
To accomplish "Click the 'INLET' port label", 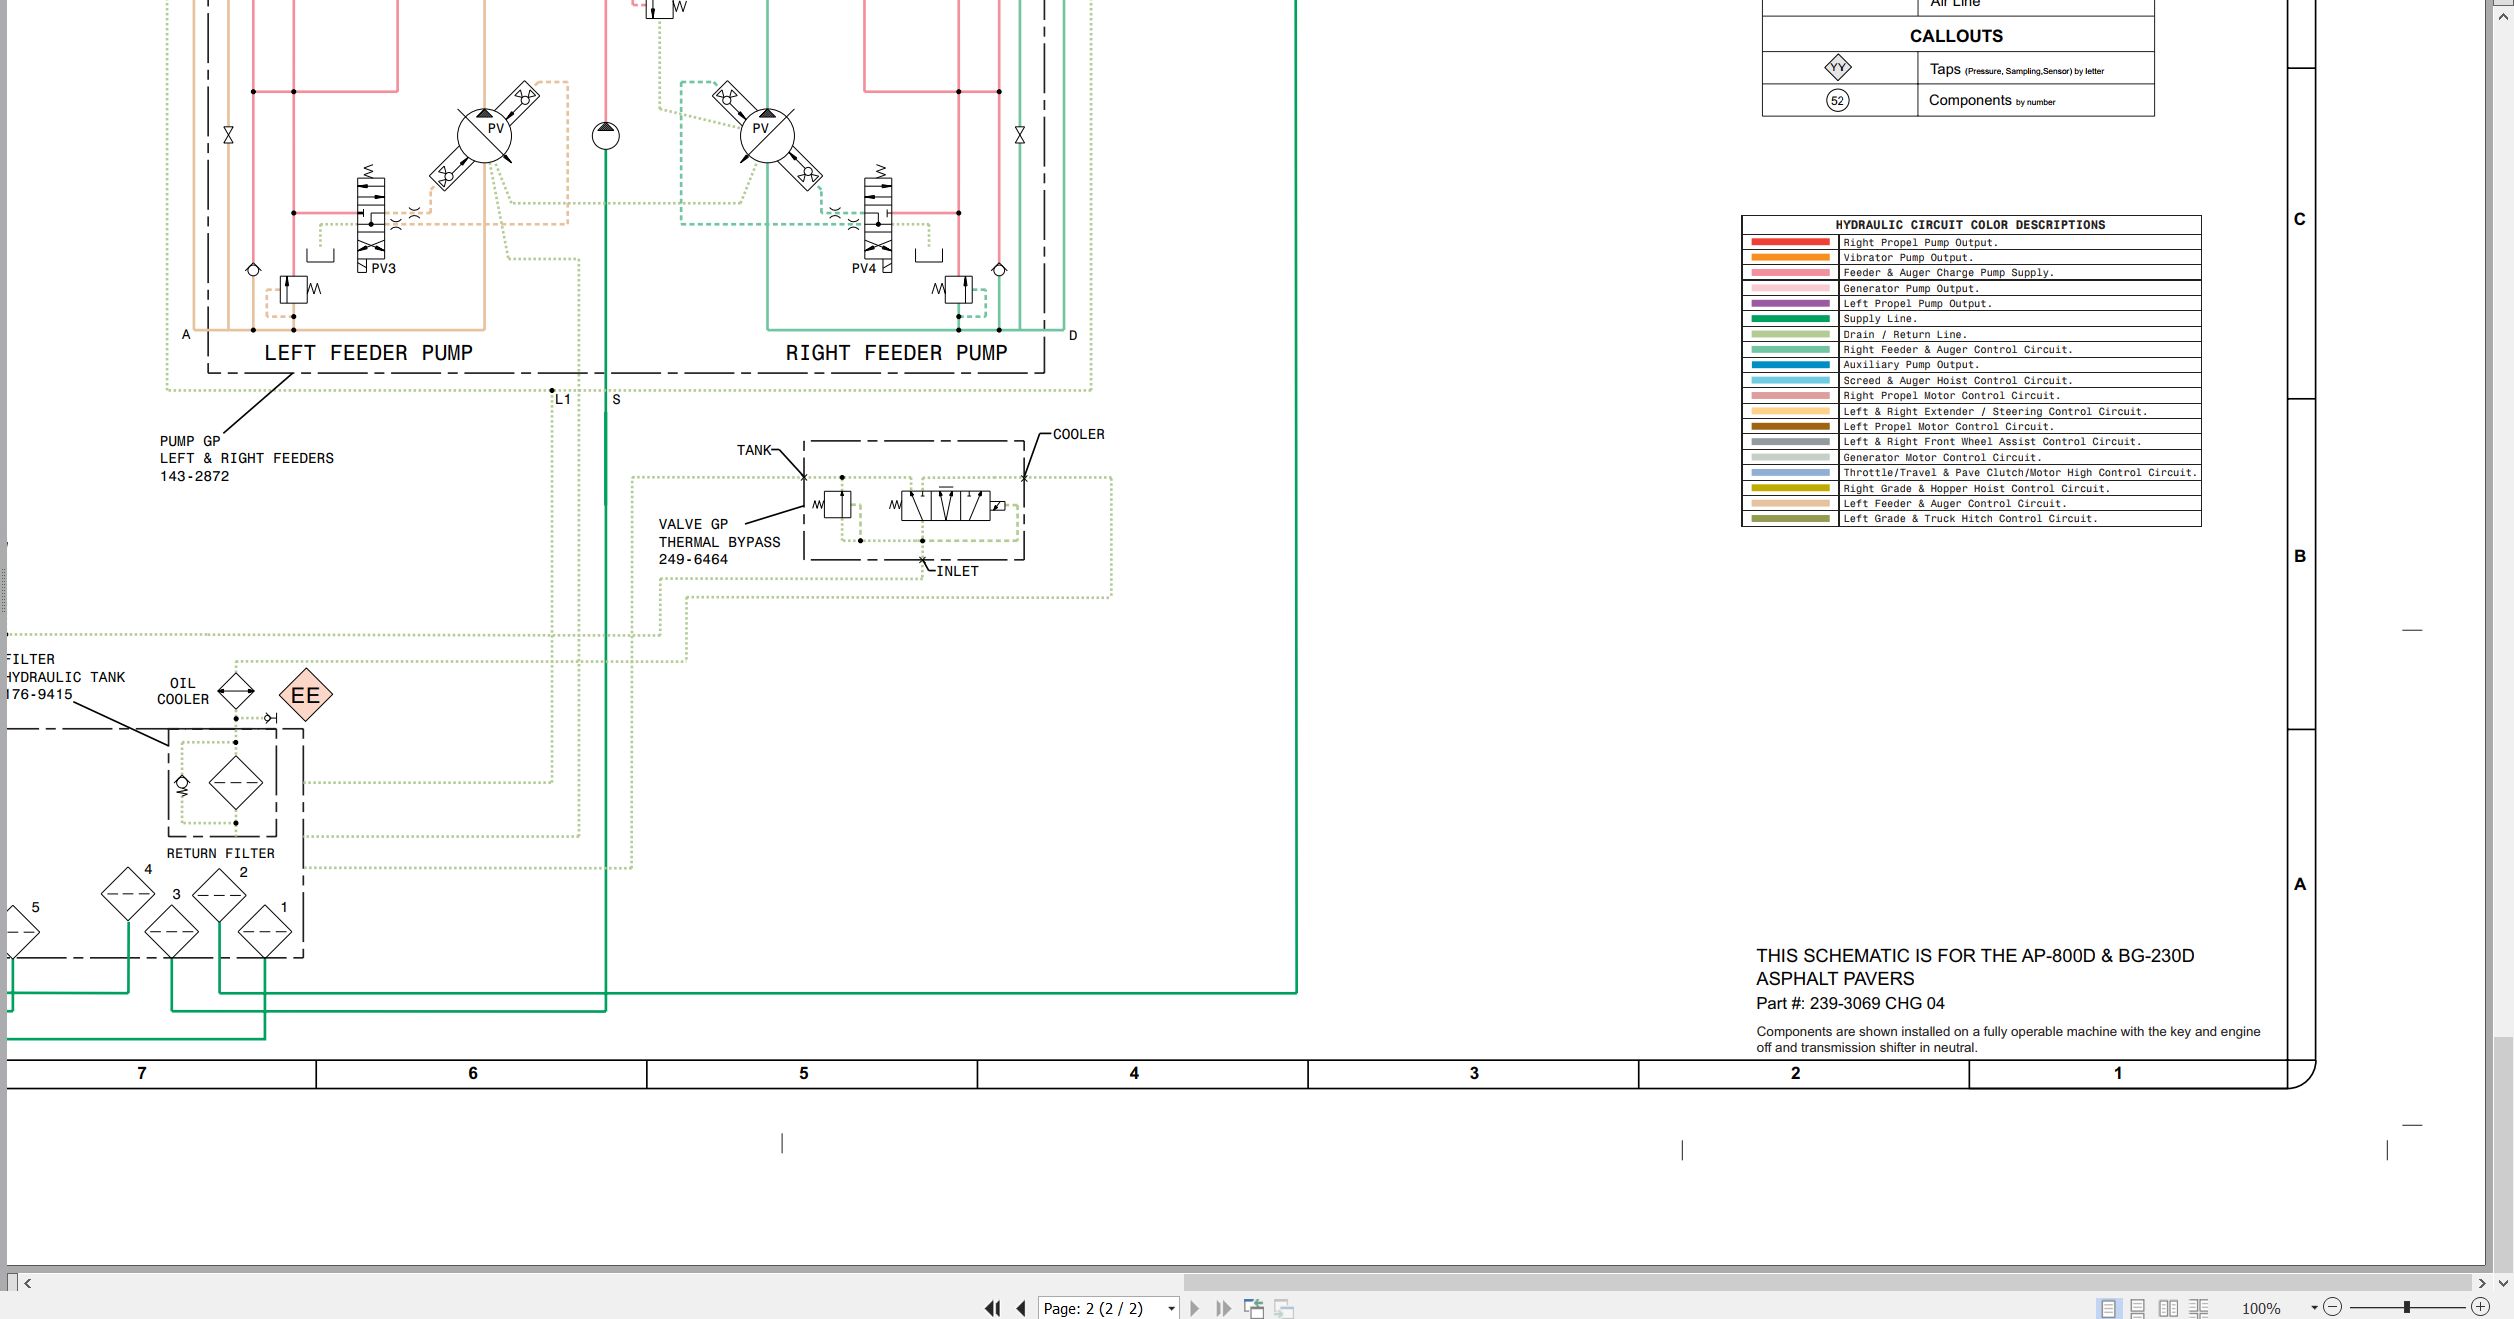I will click(957, 571).
